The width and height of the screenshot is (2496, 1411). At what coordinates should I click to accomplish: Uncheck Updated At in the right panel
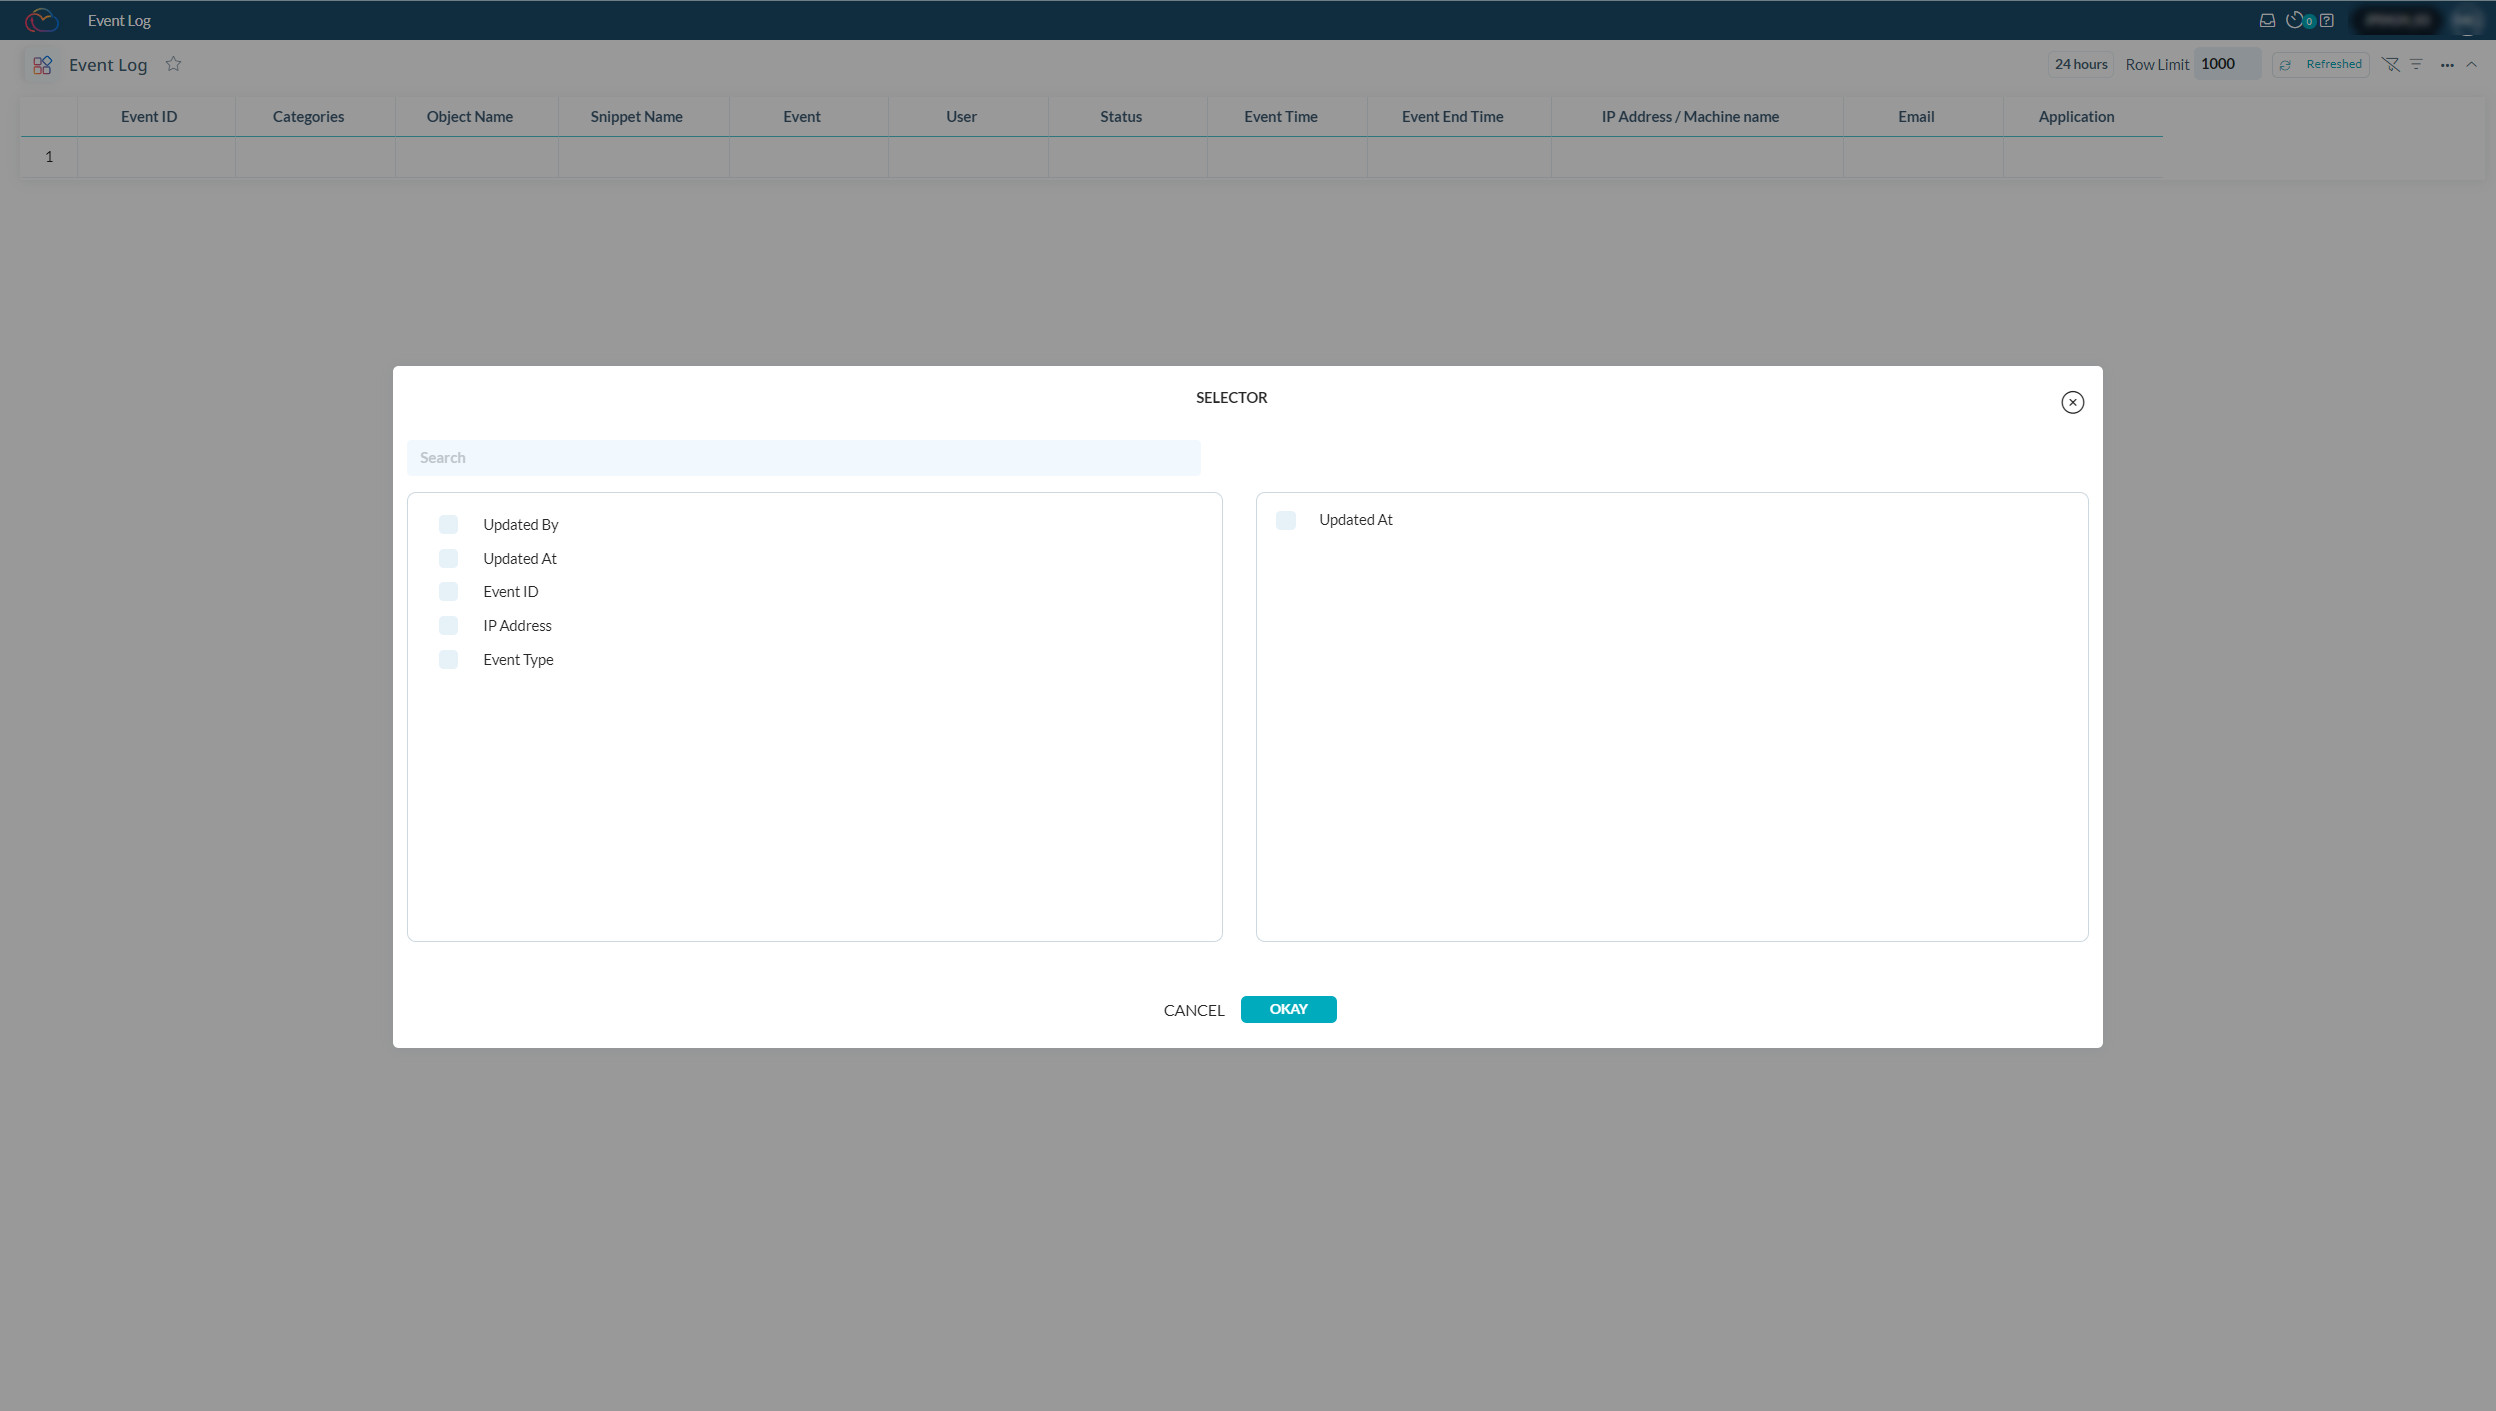click(1285, 519)
